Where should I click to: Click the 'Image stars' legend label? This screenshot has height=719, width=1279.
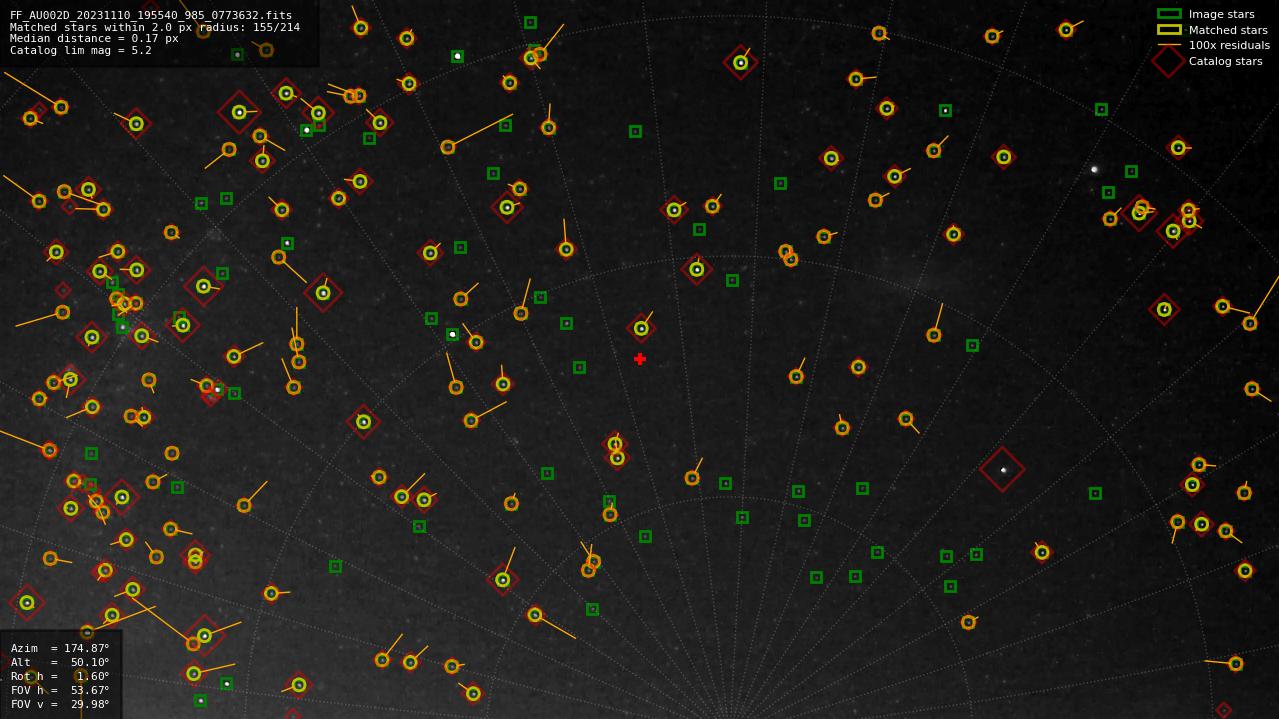pos(1222,14)
